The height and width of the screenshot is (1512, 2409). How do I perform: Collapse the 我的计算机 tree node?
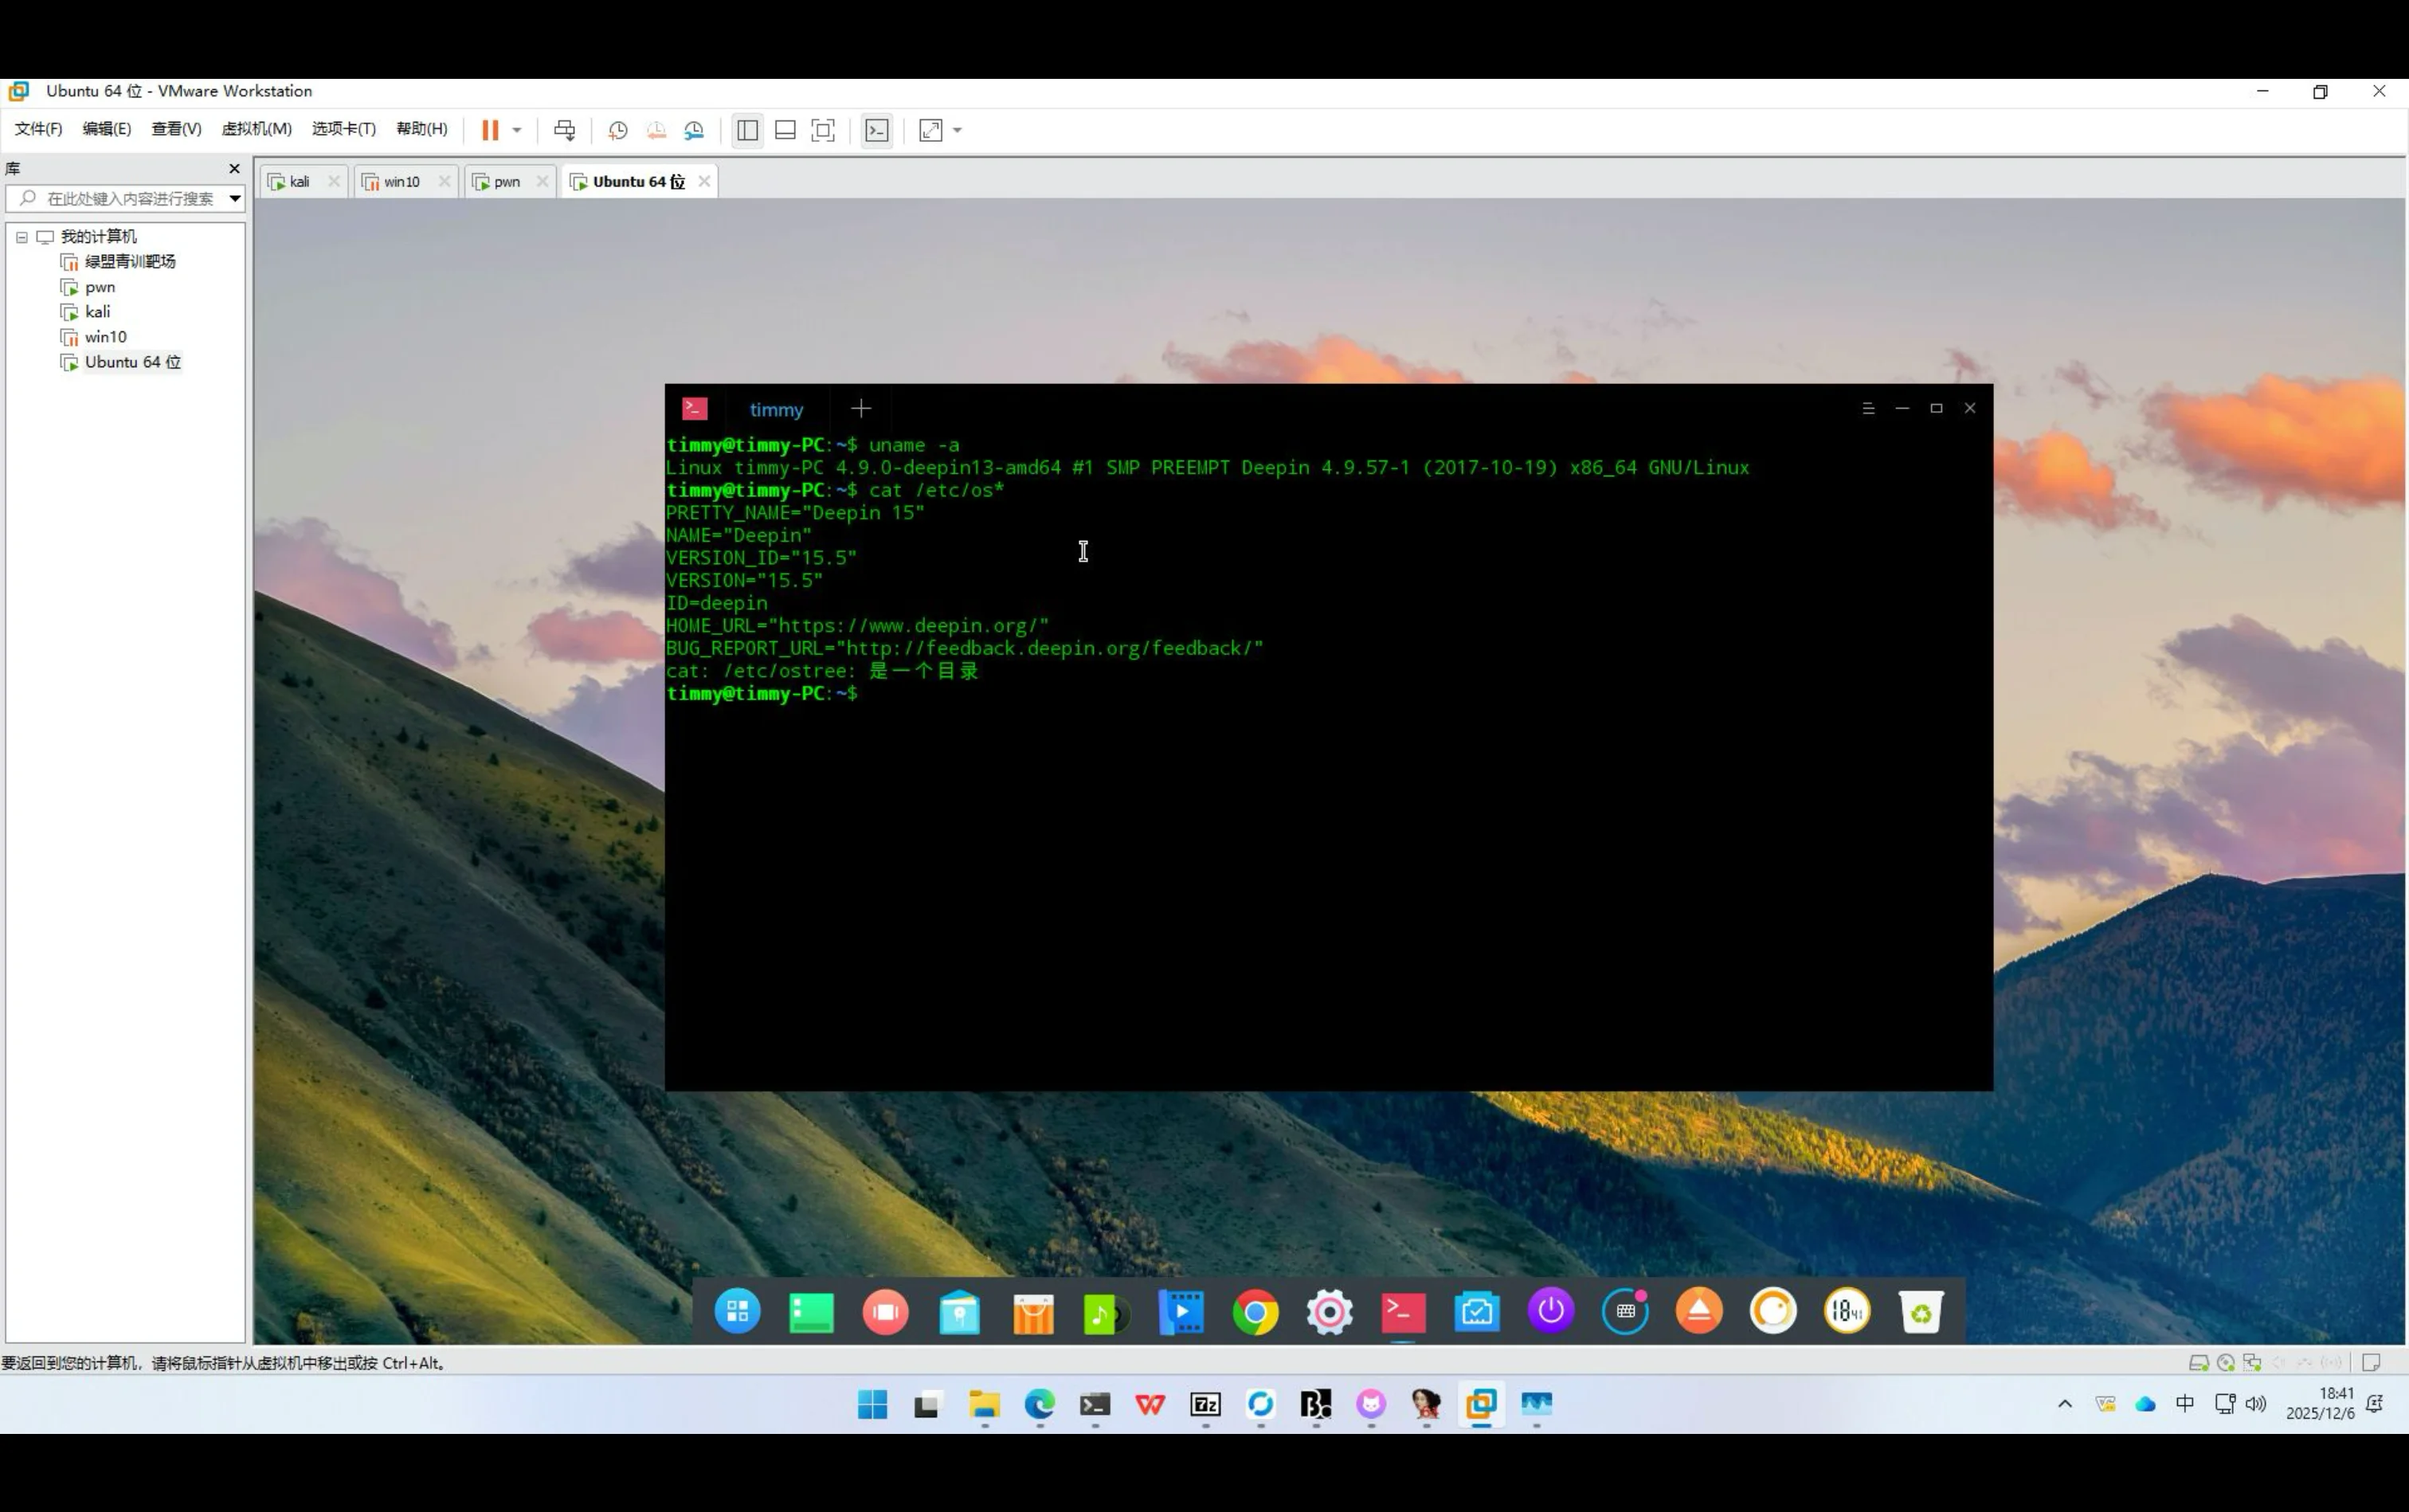(x=22, y=237)
